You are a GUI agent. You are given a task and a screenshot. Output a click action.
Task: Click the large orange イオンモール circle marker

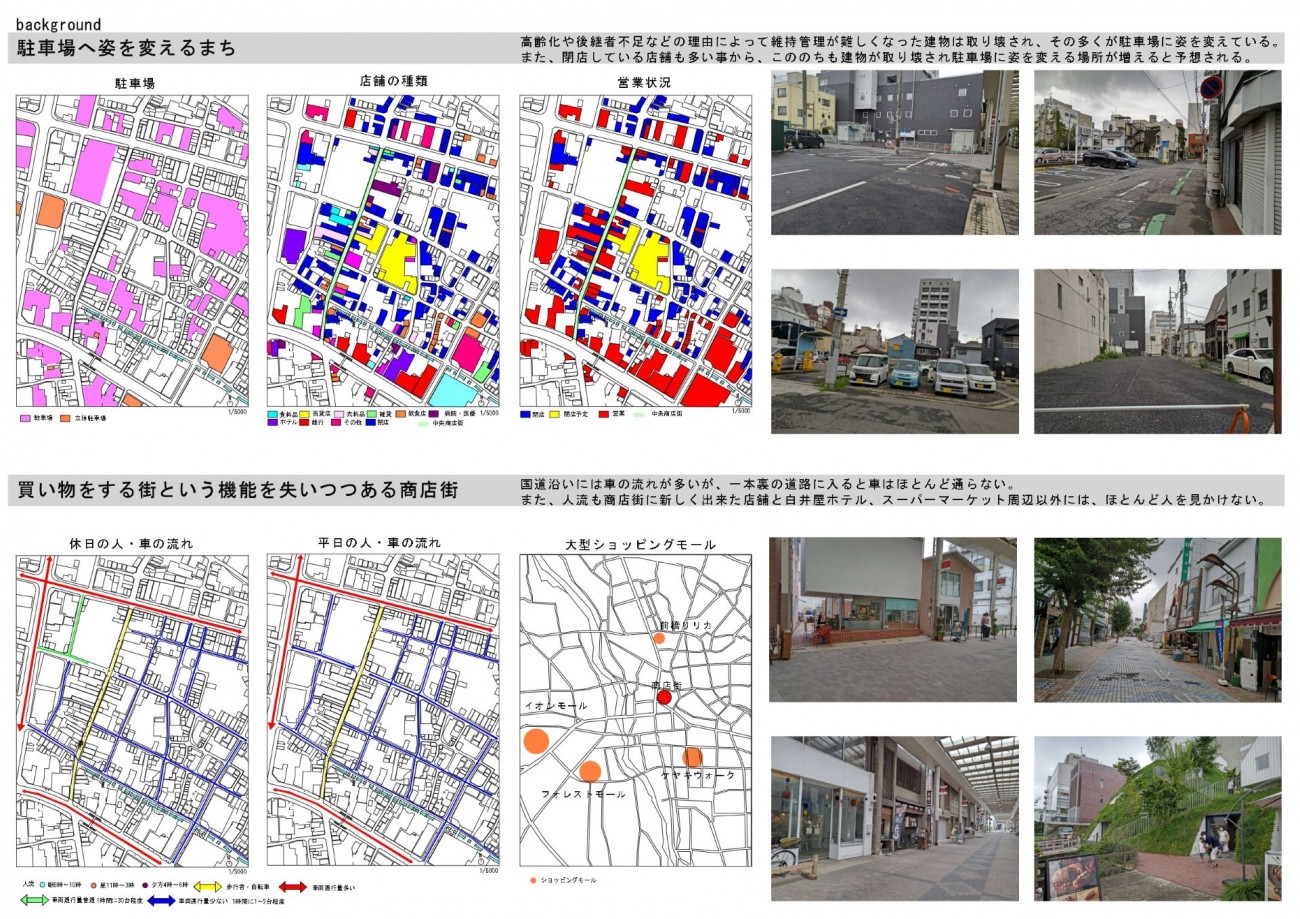click(x=536, y=741)
